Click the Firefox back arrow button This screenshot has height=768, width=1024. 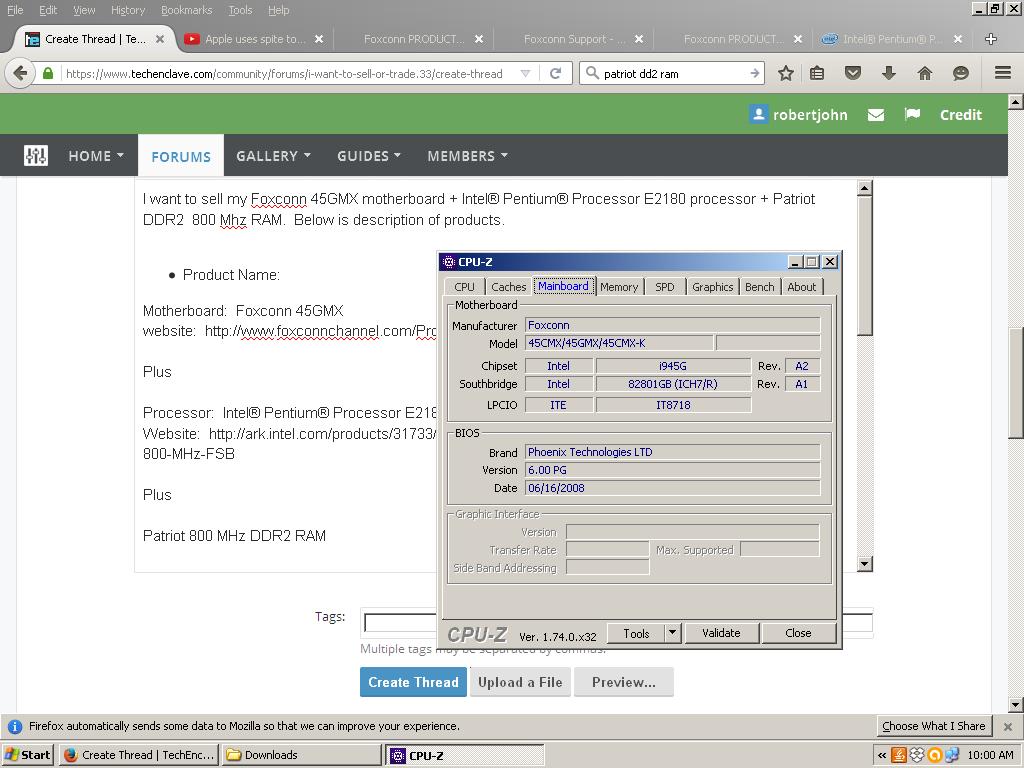click(20, 73)
